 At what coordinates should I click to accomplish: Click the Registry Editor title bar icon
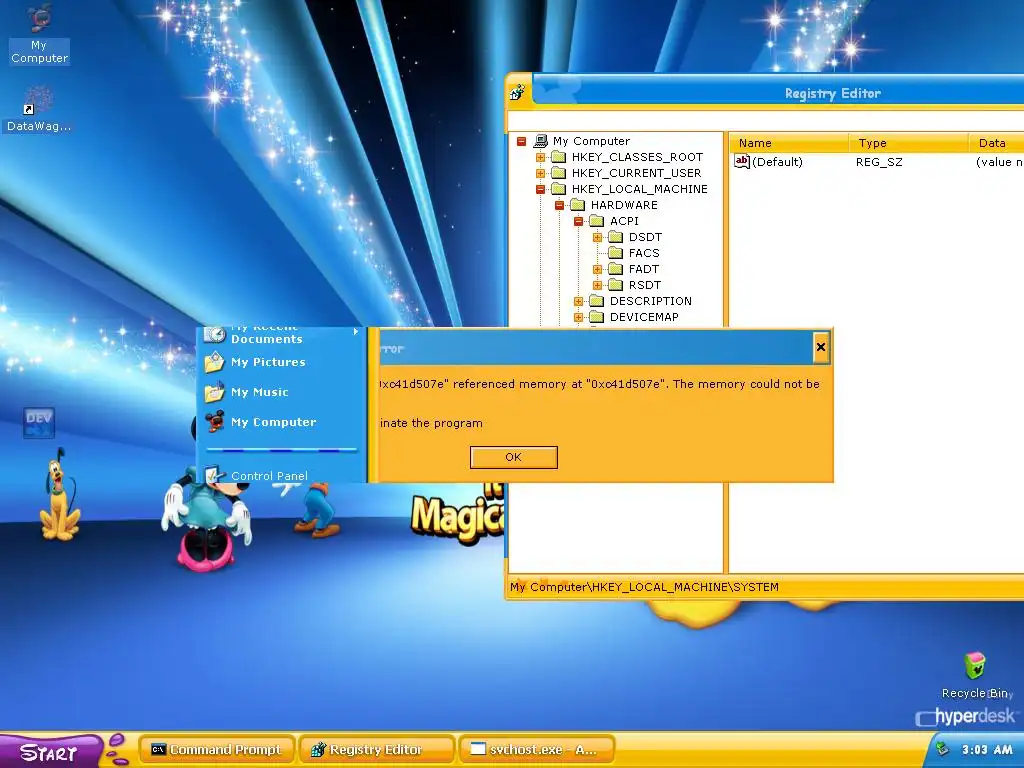pos(518,92)
